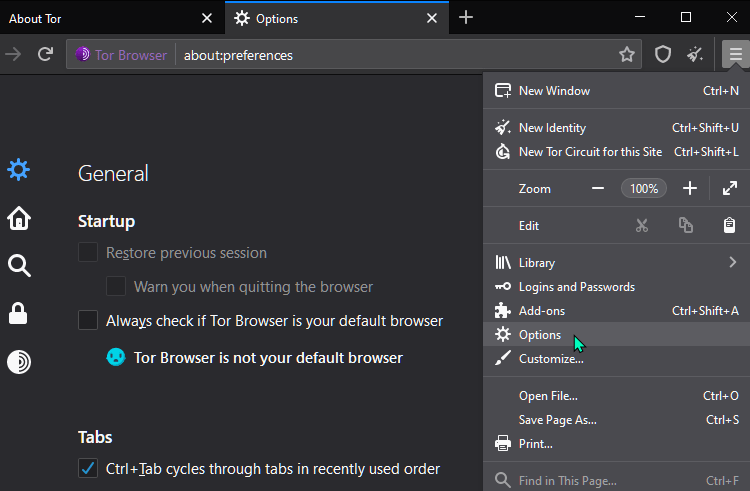Copy selection using Edit row icon
The image size is (750, 491).
[685, 225]
